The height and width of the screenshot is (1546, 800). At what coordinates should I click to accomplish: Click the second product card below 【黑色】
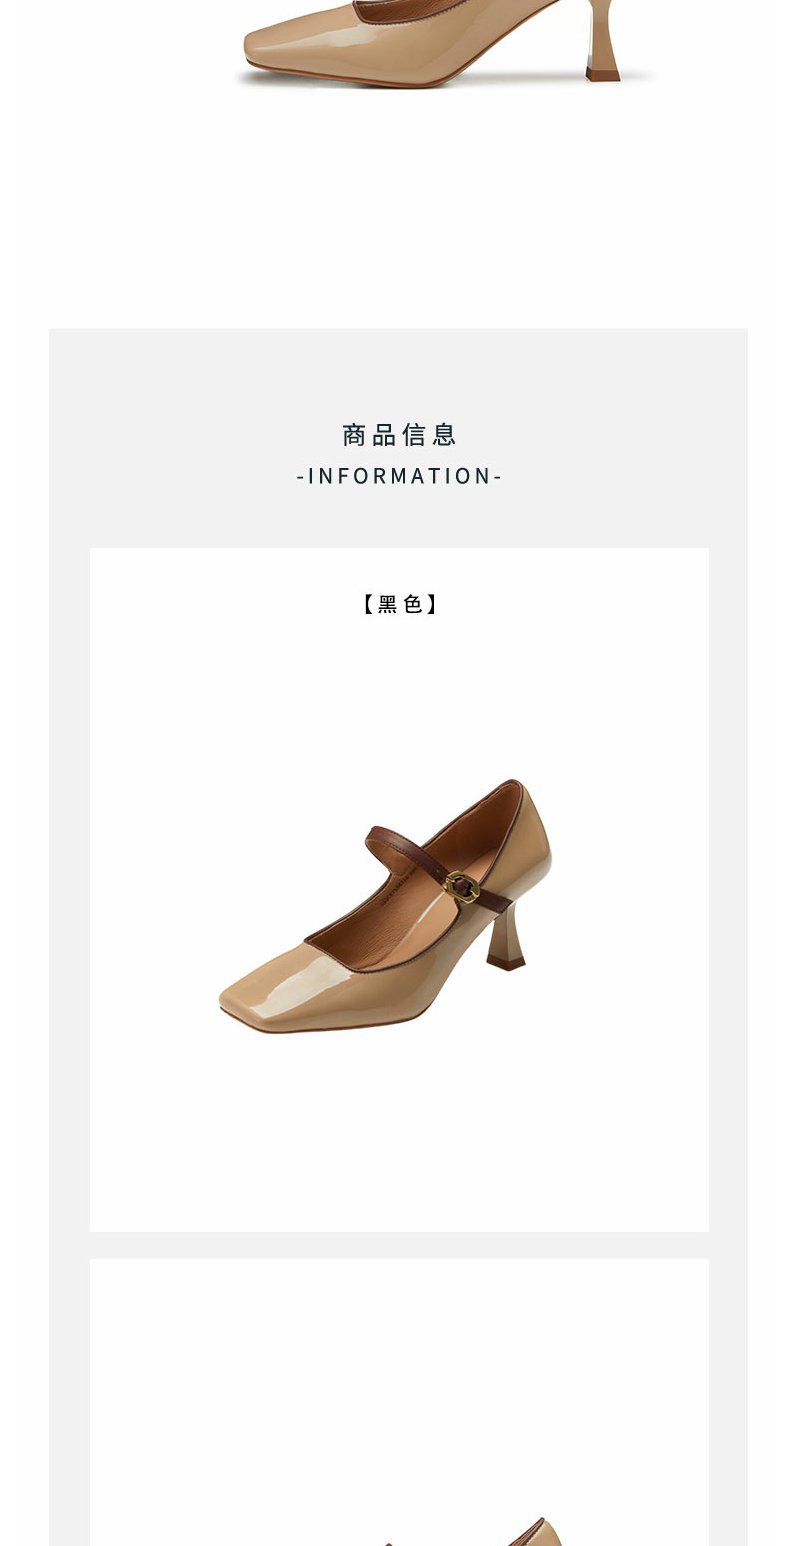click(399, 1402)
